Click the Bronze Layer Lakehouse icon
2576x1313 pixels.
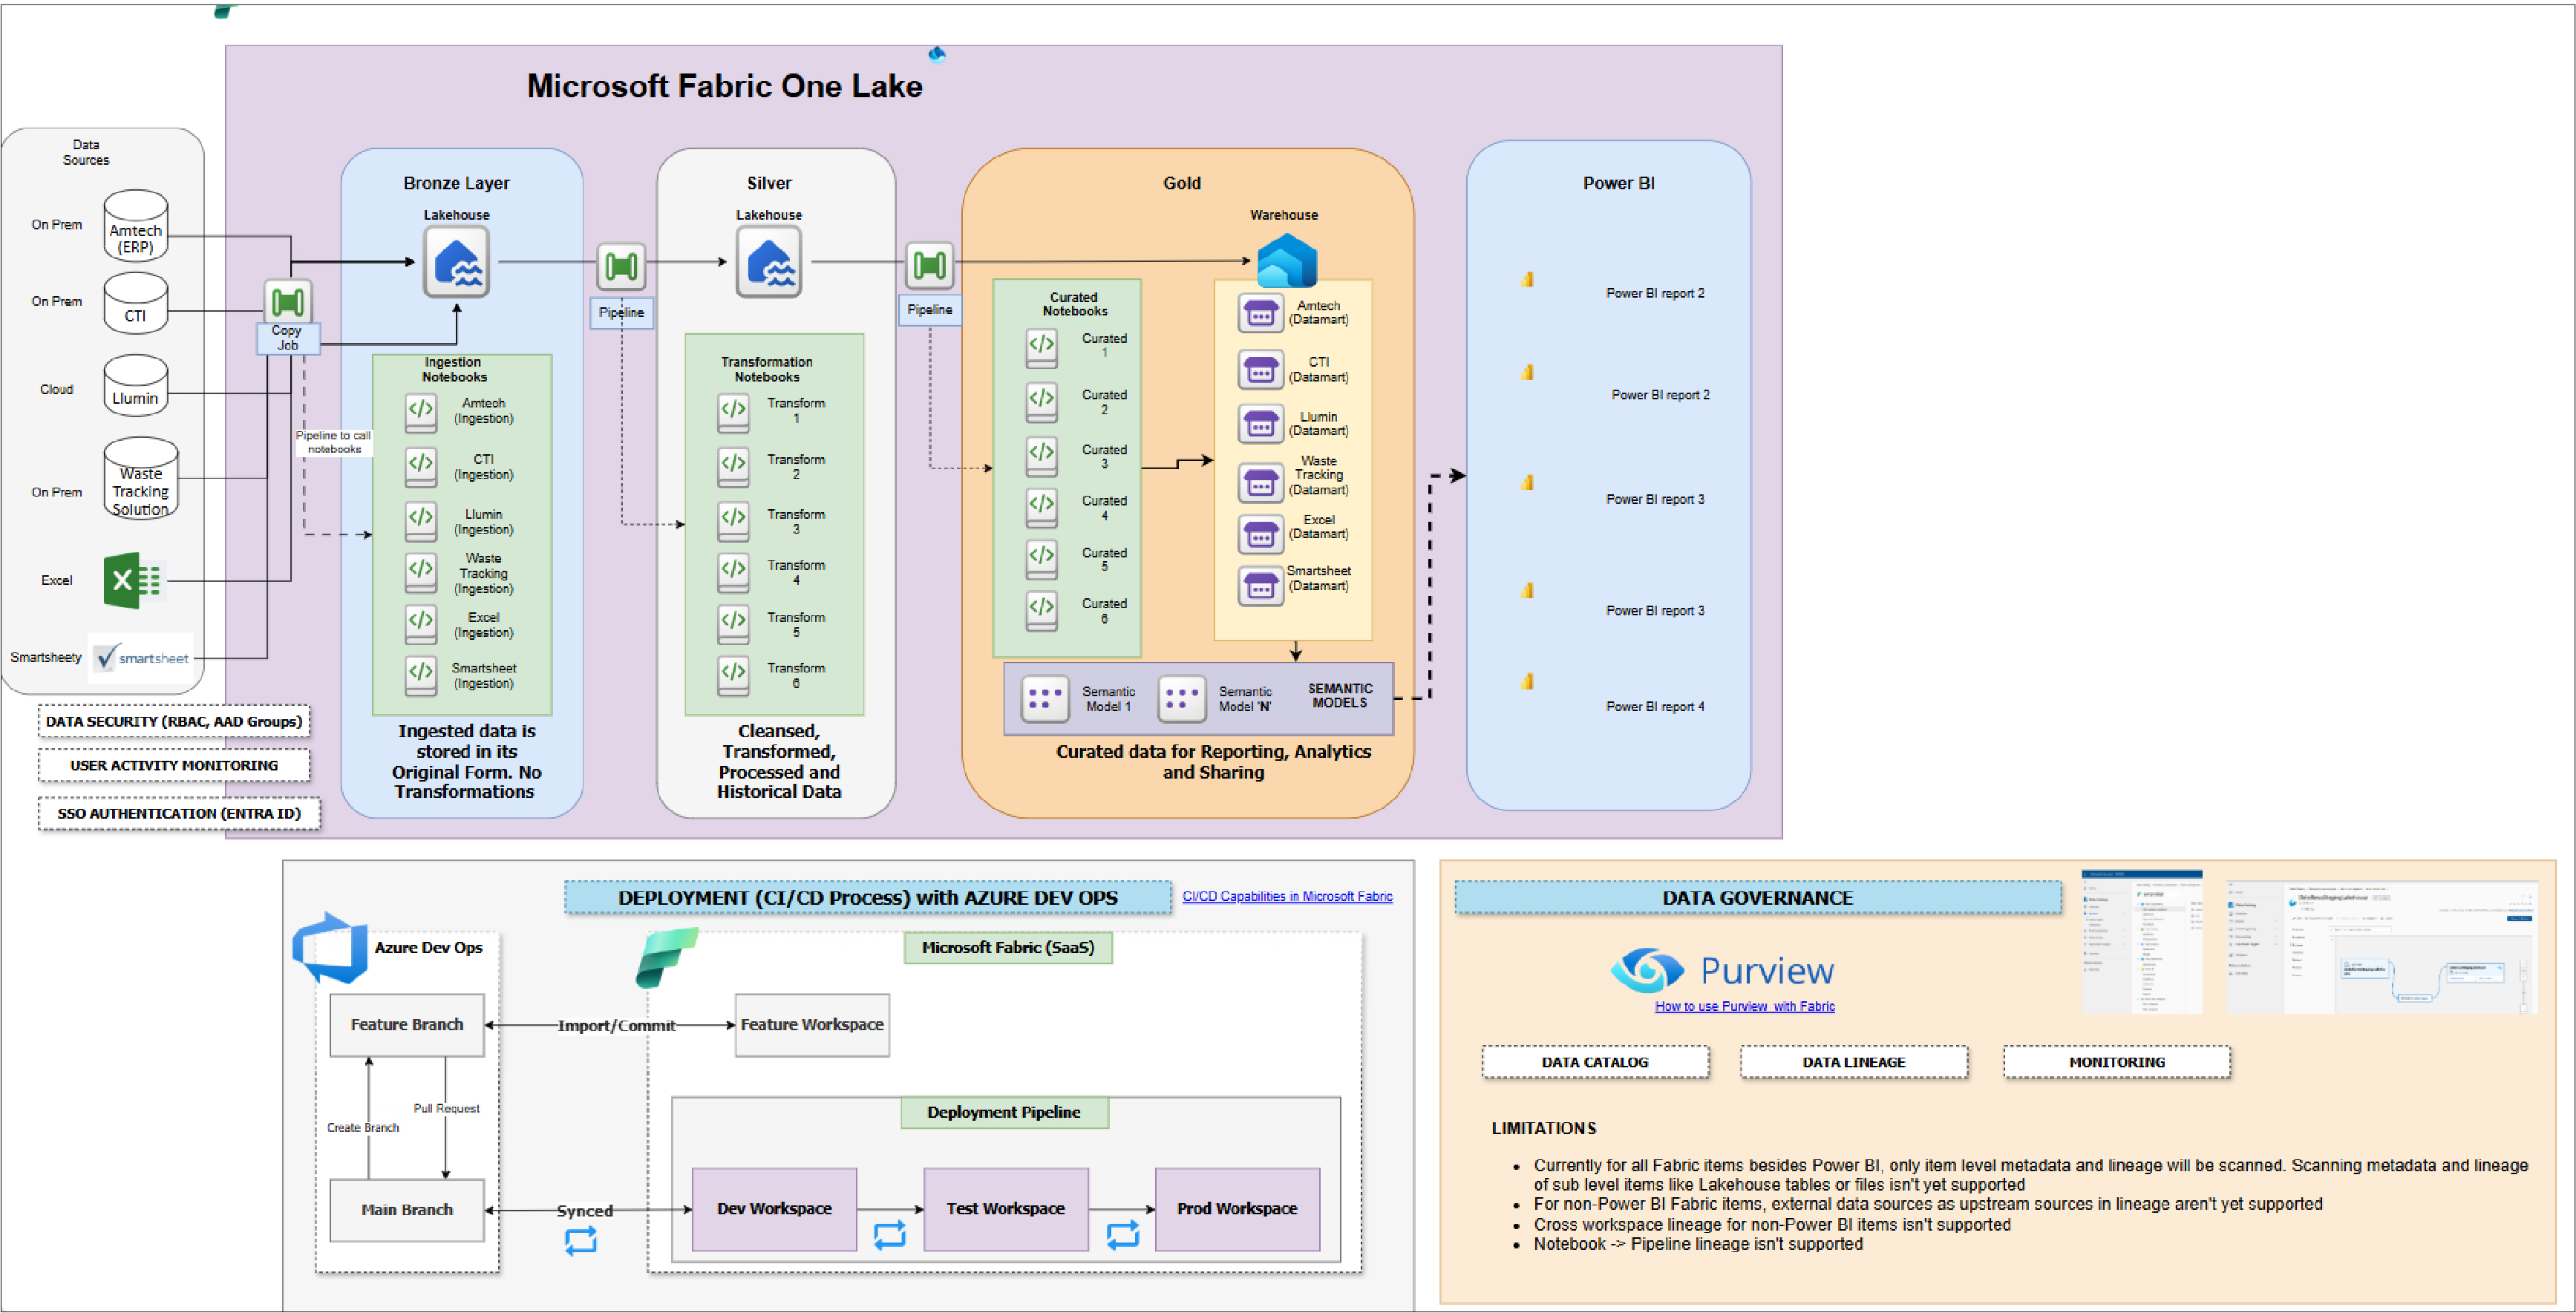pos(456,262)
